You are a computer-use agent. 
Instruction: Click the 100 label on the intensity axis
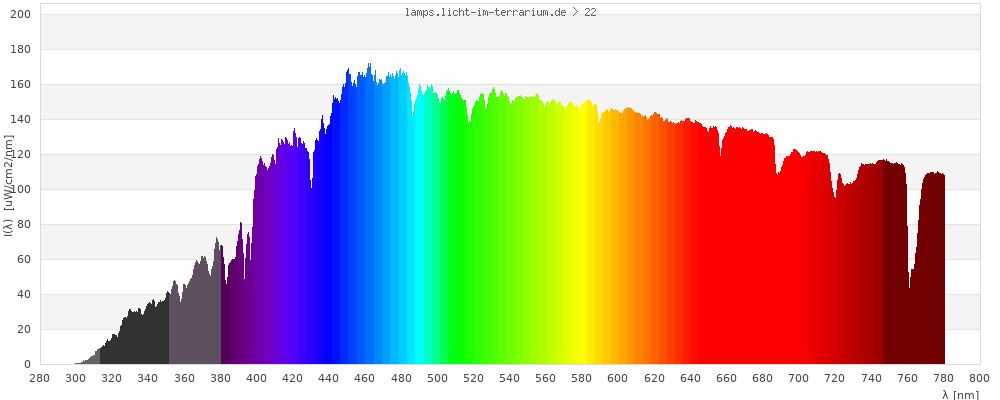(22, 189)
